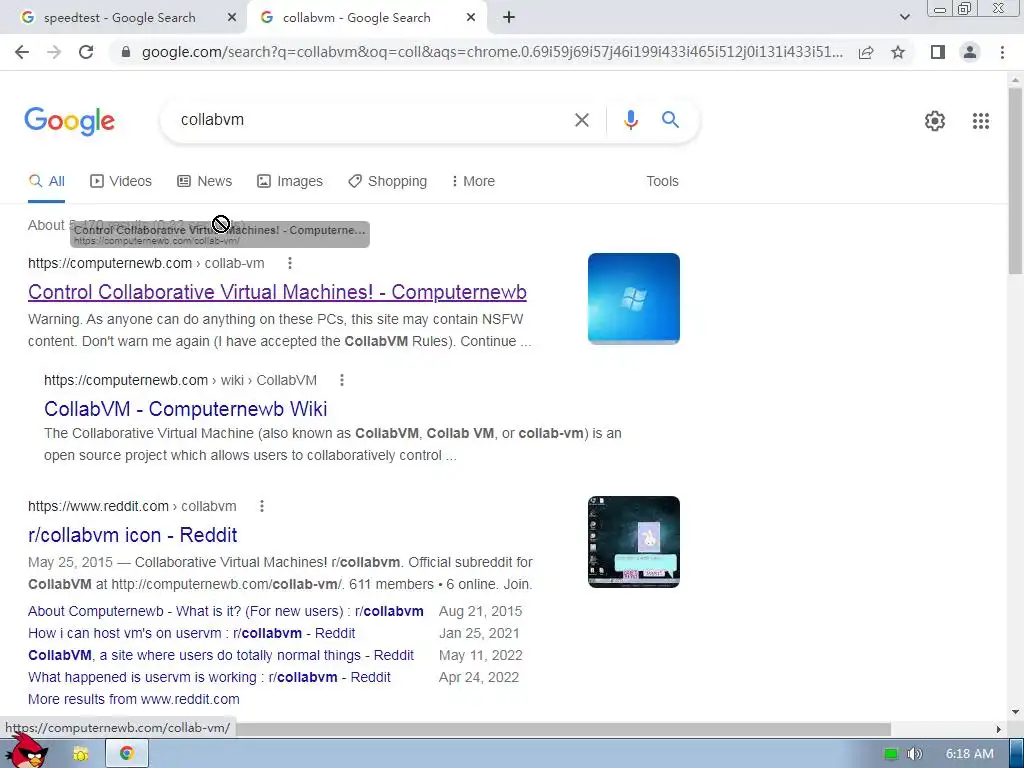Open the Angry Birds start button
The height and width of the screenshot is (768, 1024).
tap(26, 752)
